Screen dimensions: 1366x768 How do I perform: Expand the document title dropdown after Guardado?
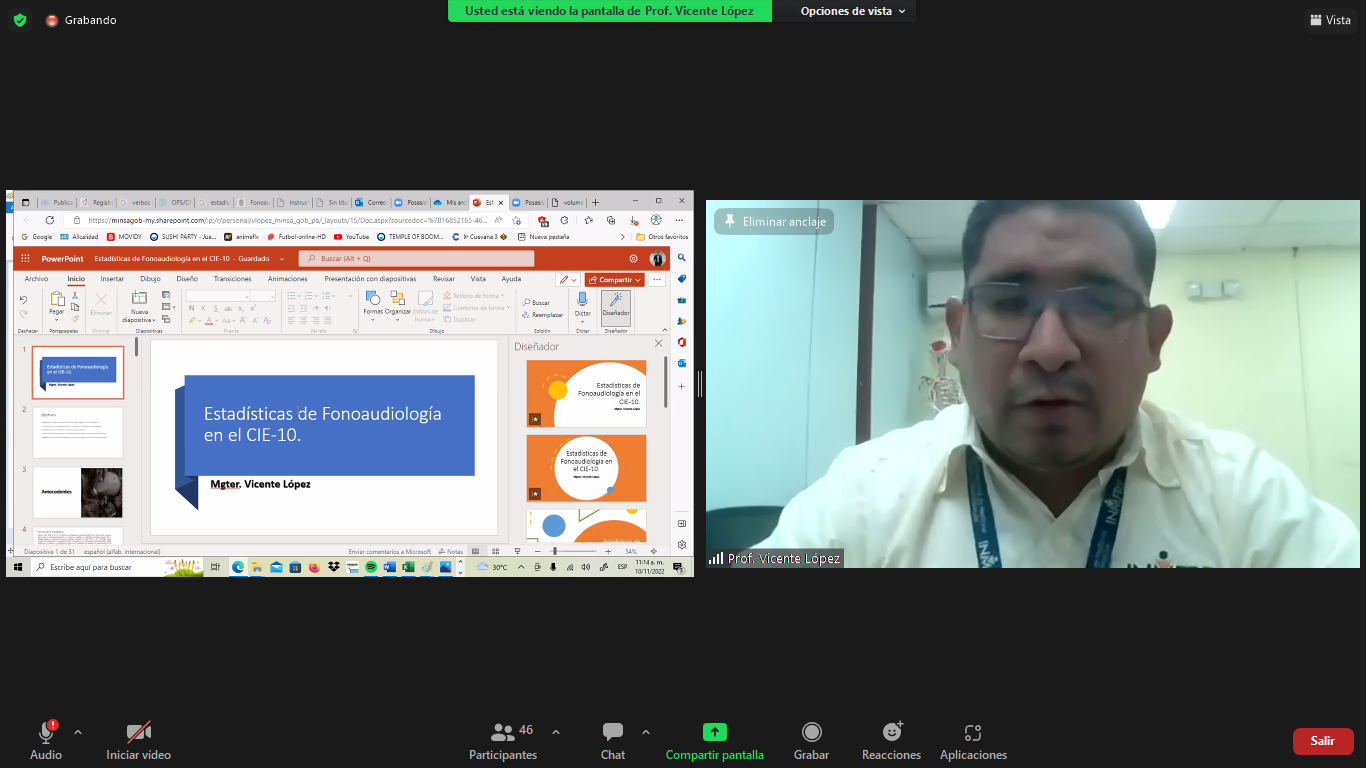(x=282, y=258)
